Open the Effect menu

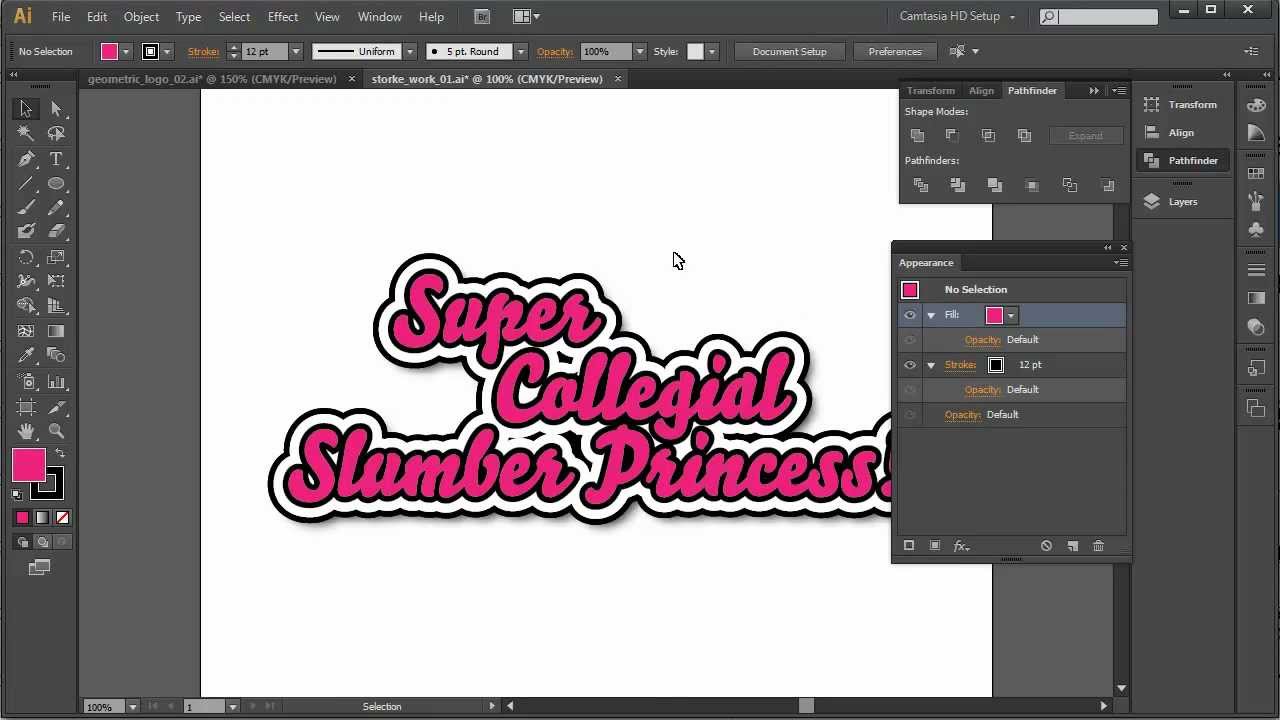(x=282, y=17)
